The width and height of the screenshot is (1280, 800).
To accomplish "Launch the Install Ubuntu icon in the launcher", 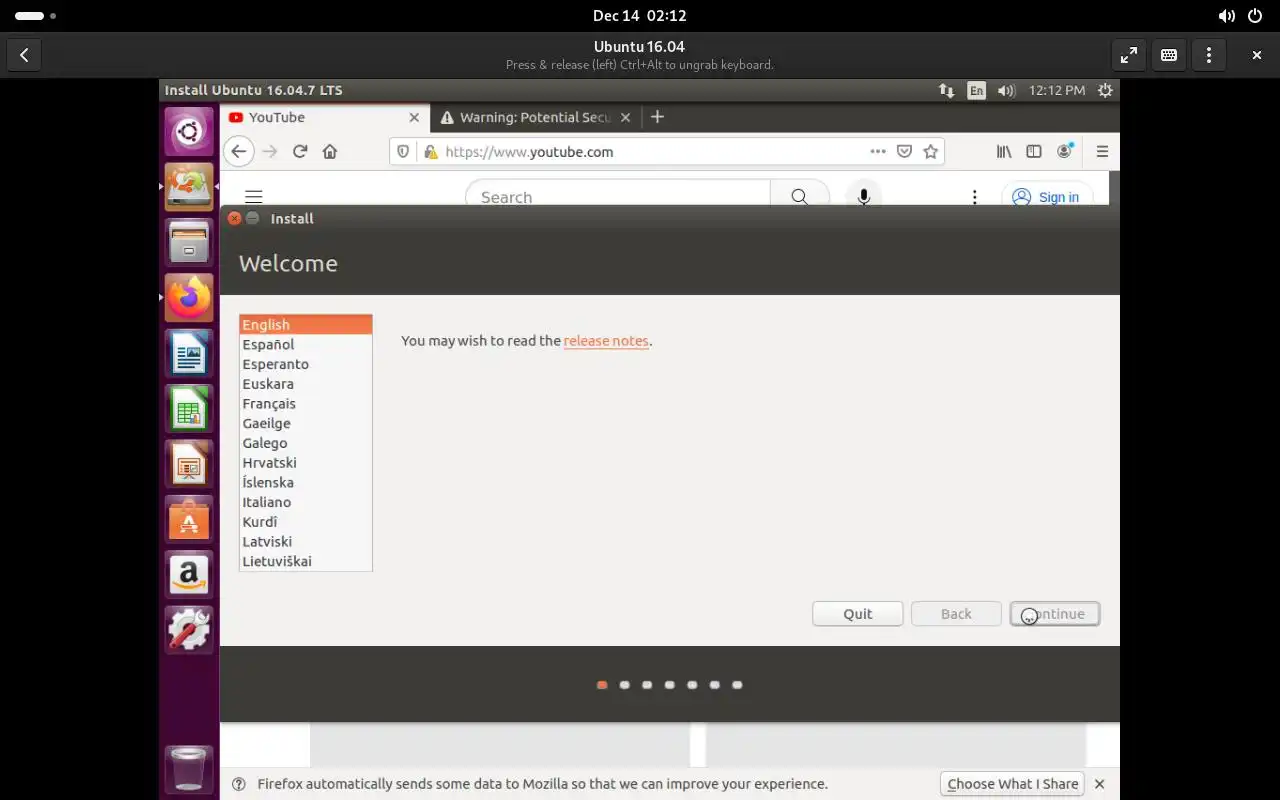I will 189,186.
